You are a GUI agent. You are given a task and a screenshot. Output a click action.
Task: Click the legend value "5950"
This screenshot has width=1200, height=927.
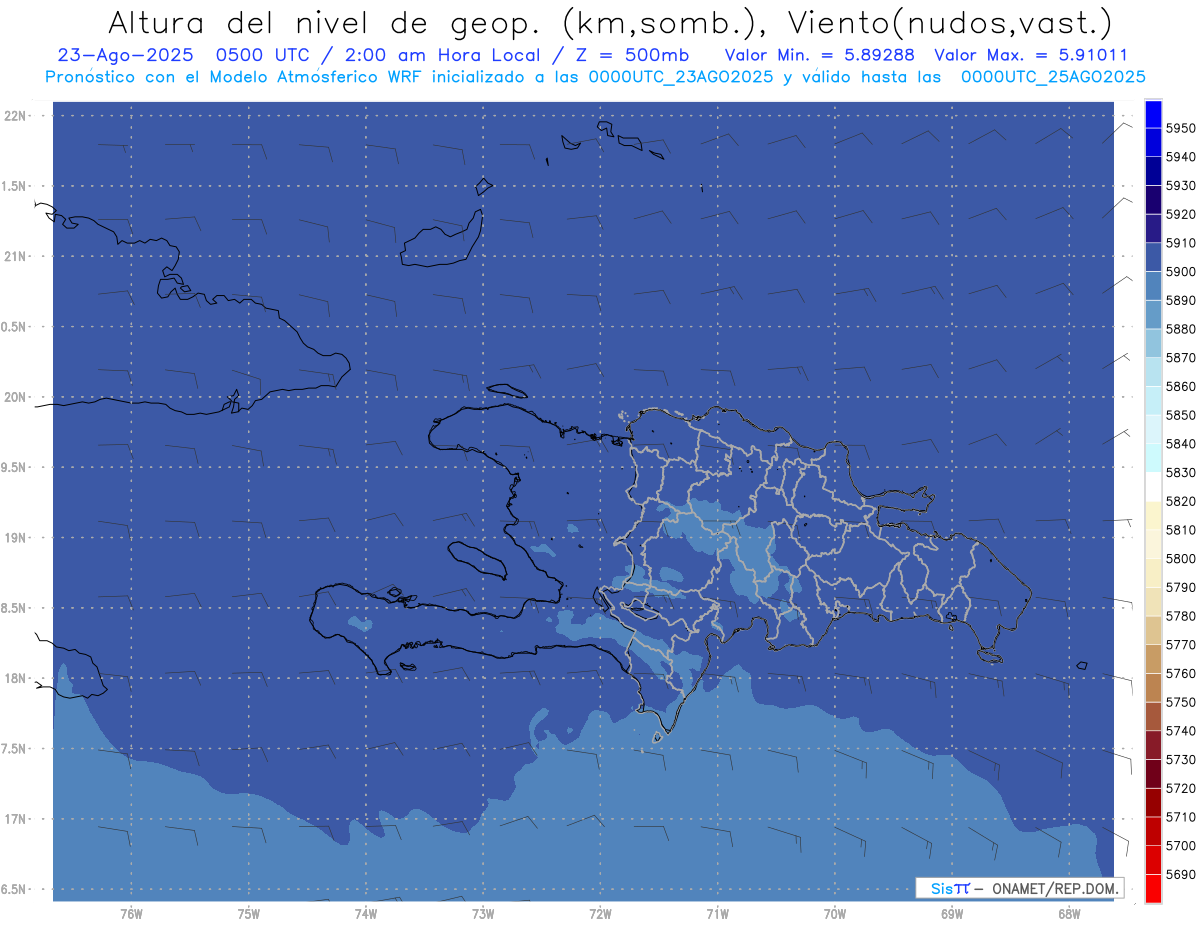pos(1181,128)
